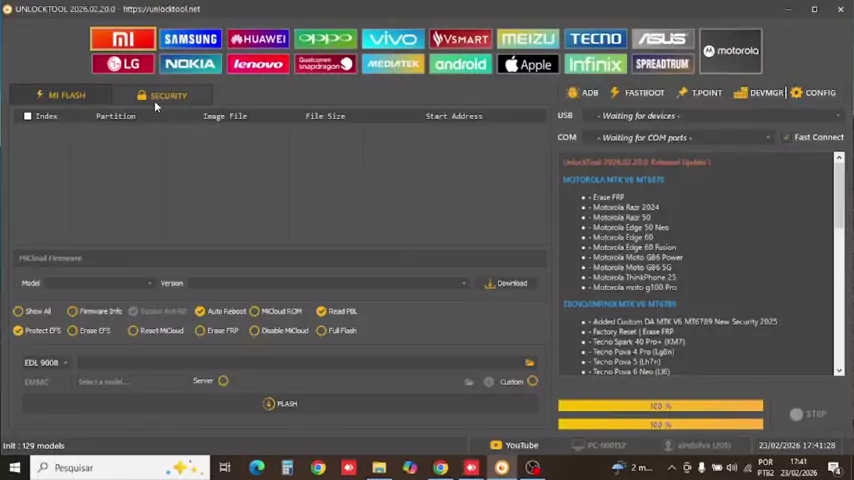Switch to the Security tab
The width and height of the screenshot is (854, 480).
click(x=162, y=95)
